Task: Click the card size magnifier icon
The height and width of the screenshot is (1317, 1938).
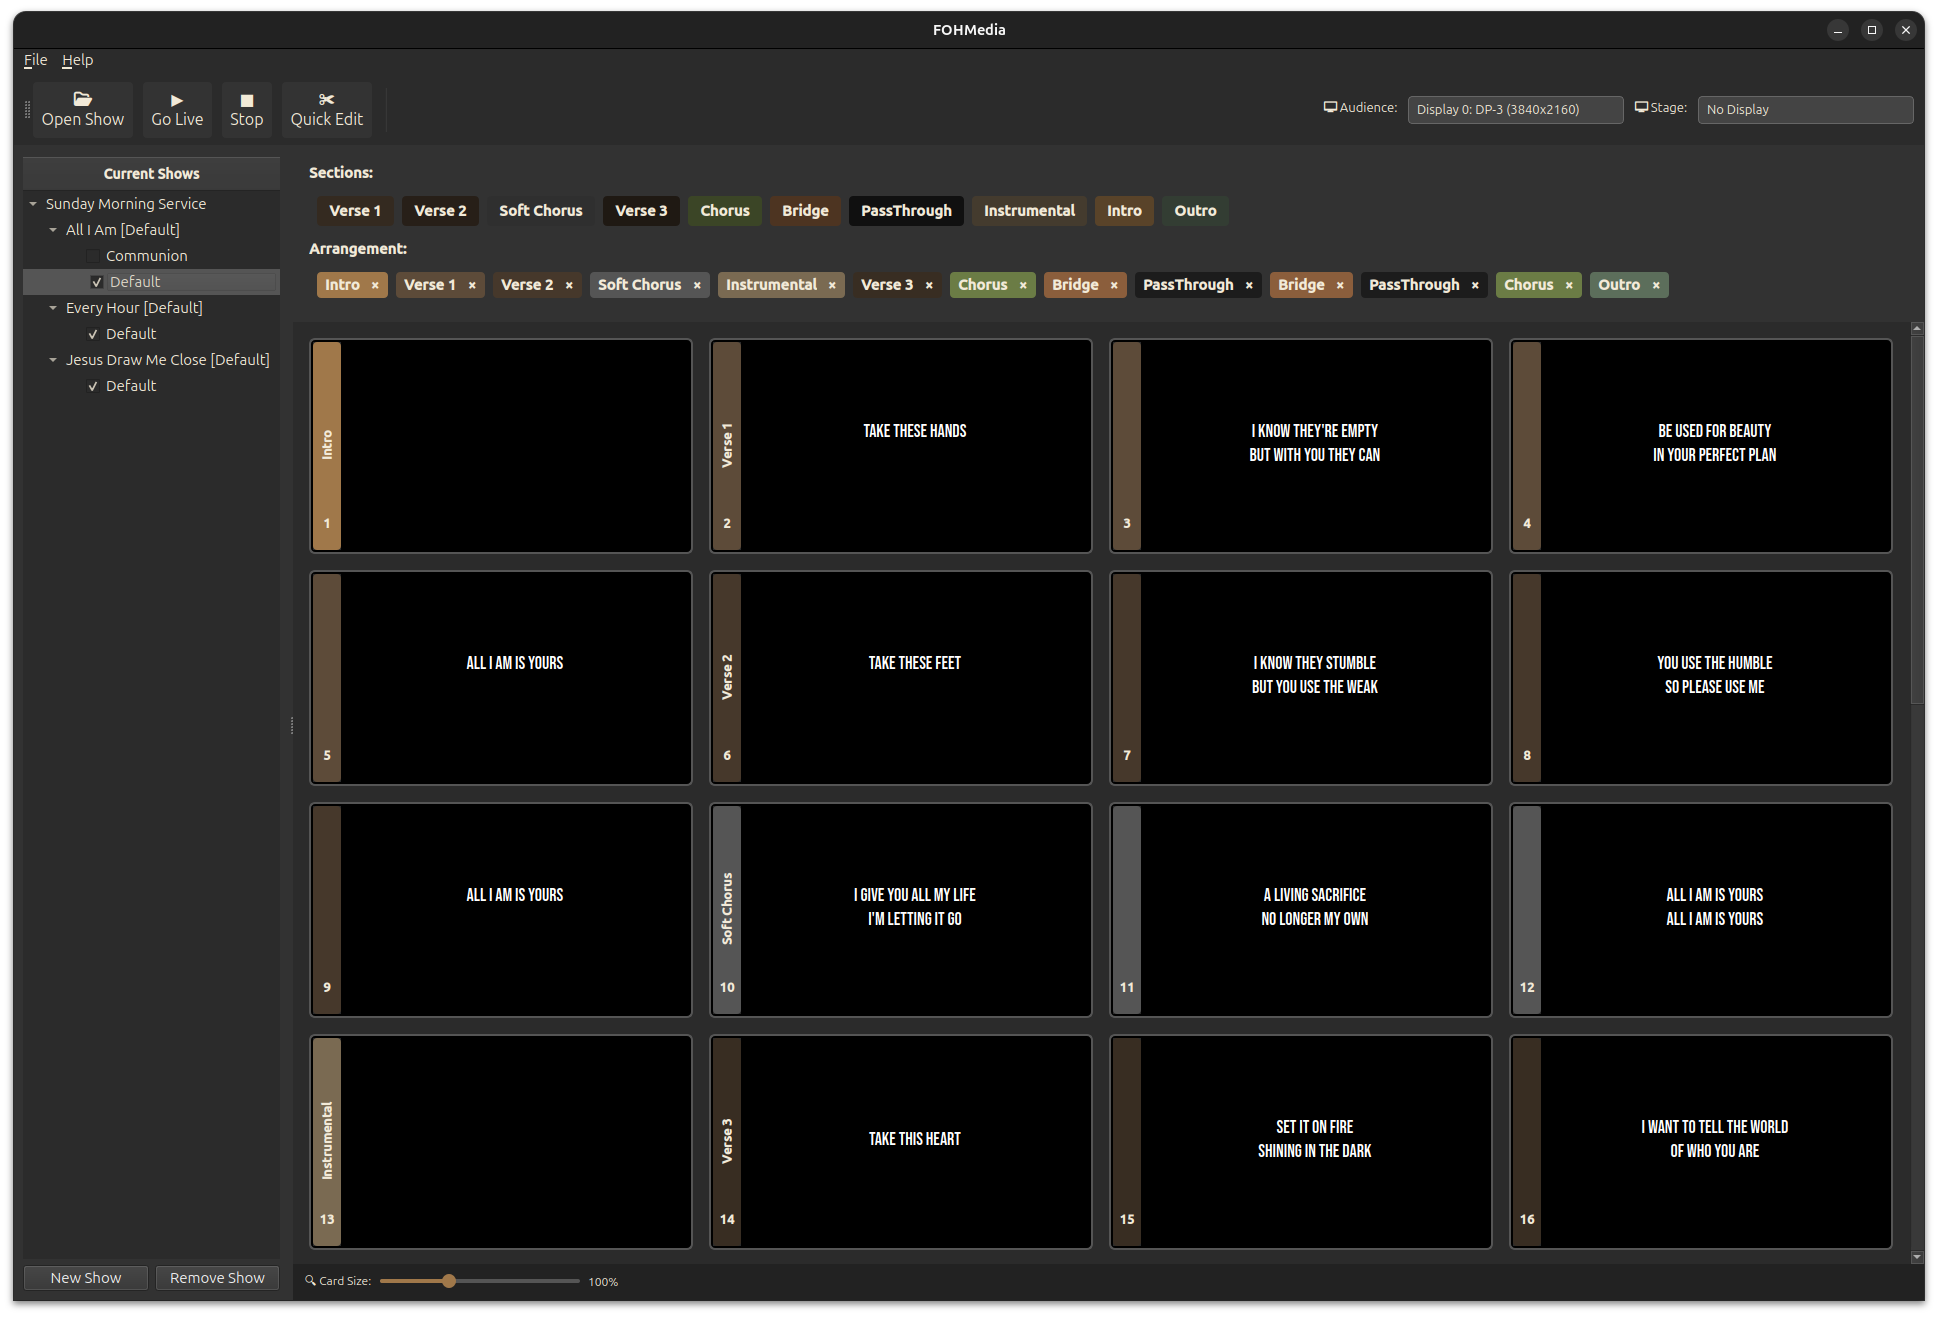Action: pos(310,1280)
